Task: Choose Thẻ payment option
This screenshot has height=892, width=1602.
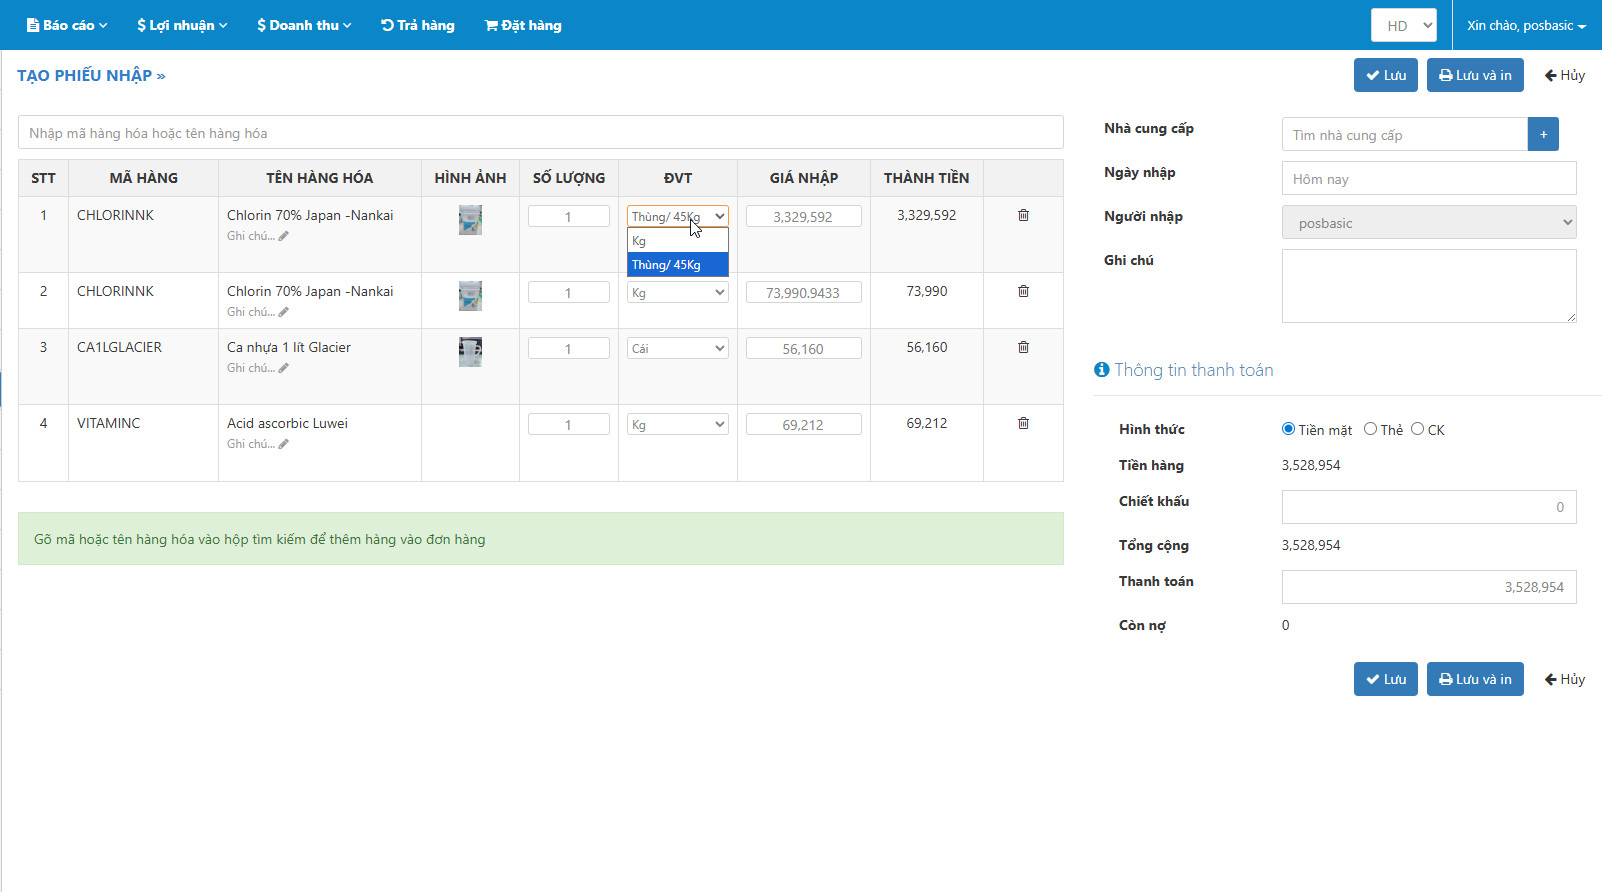Action: tap(1370, 429)
